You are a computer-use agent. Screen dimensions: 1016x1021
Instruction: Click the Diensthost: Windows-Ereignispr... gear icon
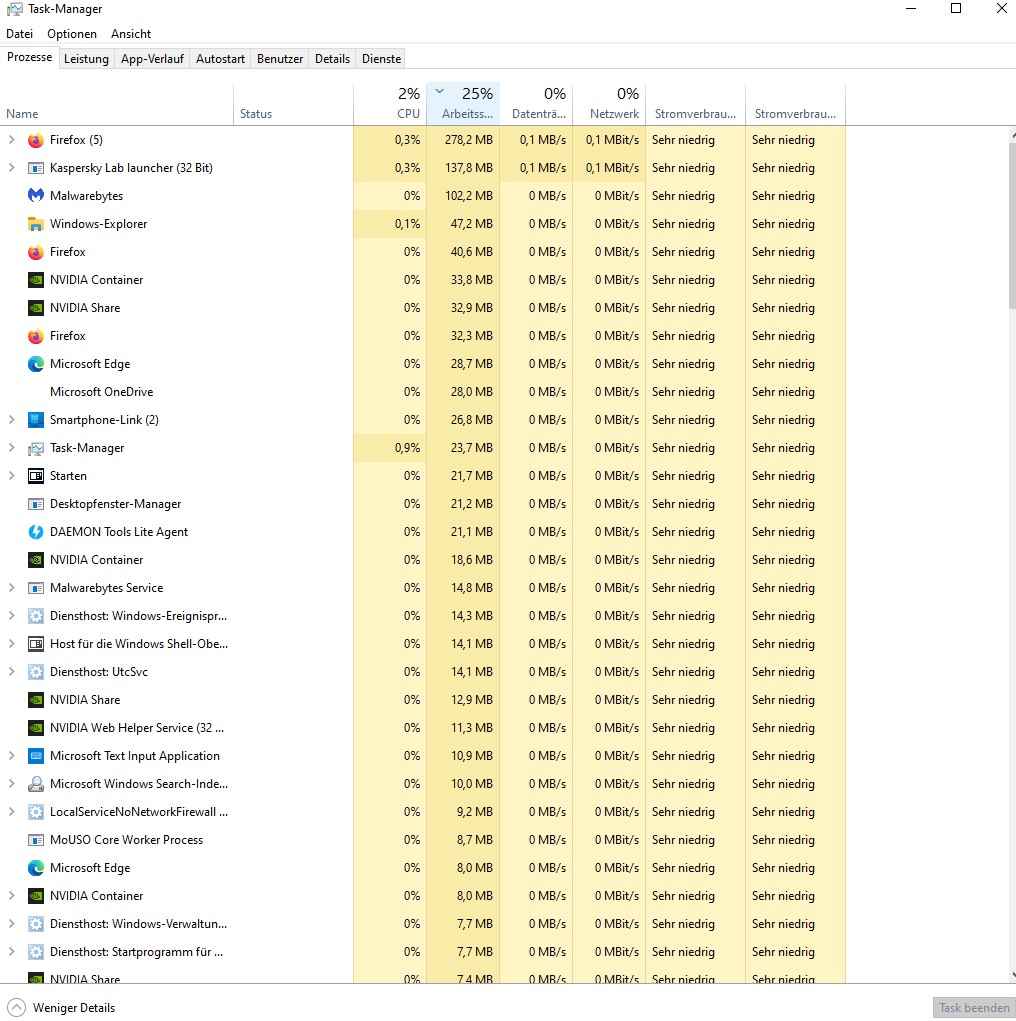pyautogui.click(x=36, y=616)
